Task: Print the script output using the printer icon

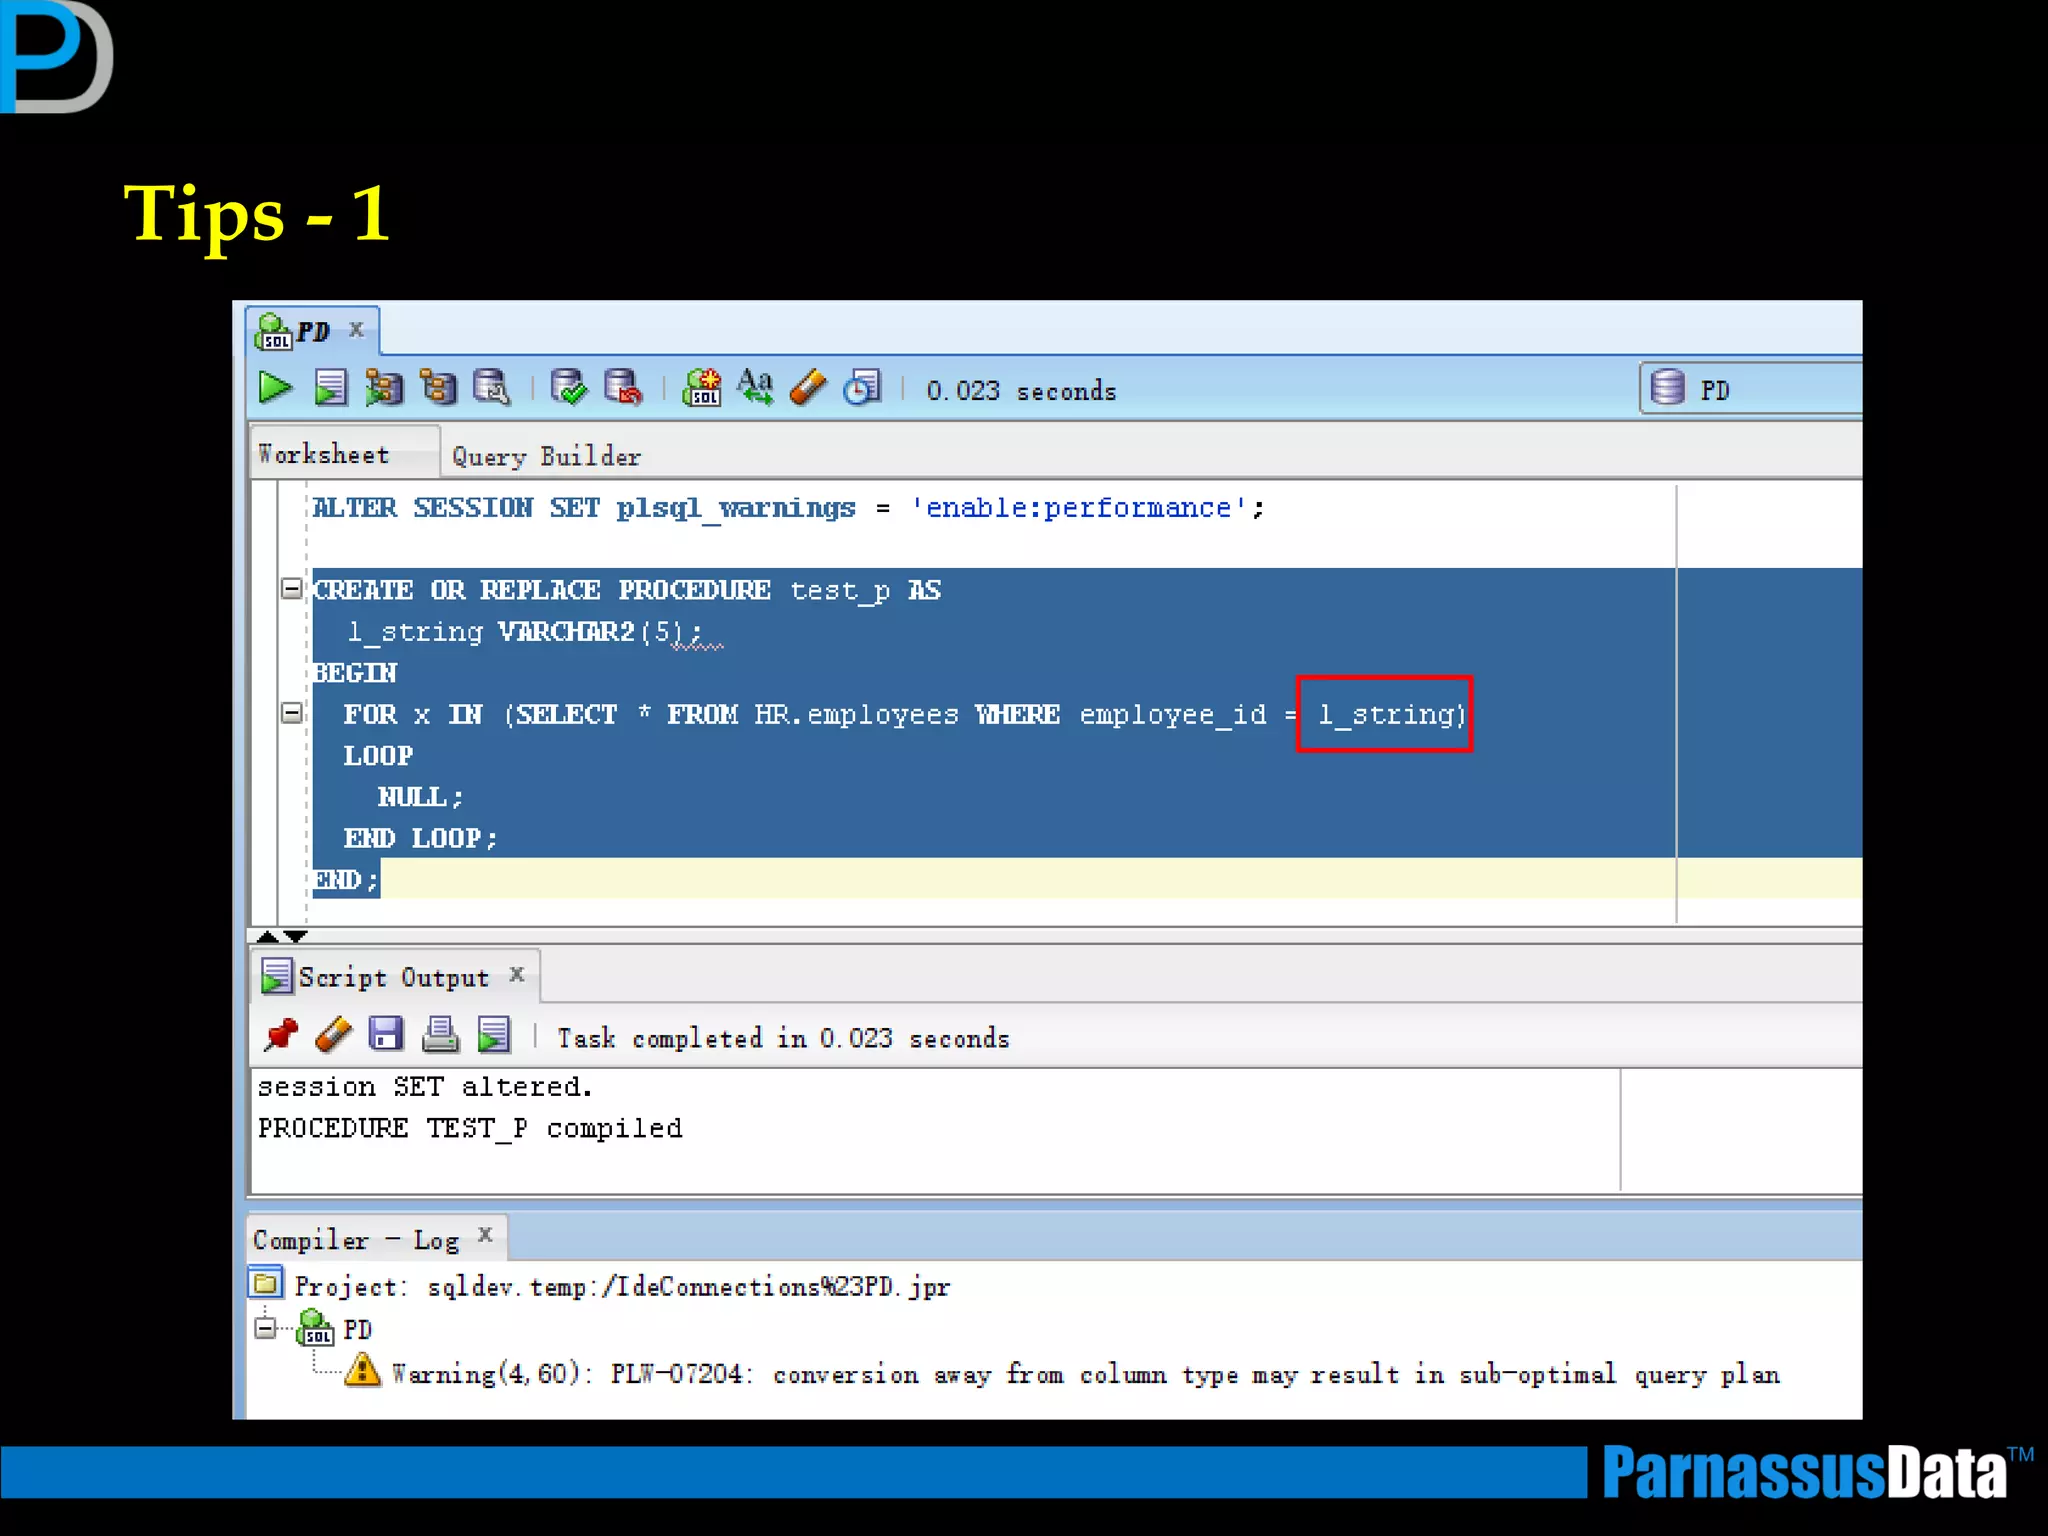Action: coord(440,1035)
